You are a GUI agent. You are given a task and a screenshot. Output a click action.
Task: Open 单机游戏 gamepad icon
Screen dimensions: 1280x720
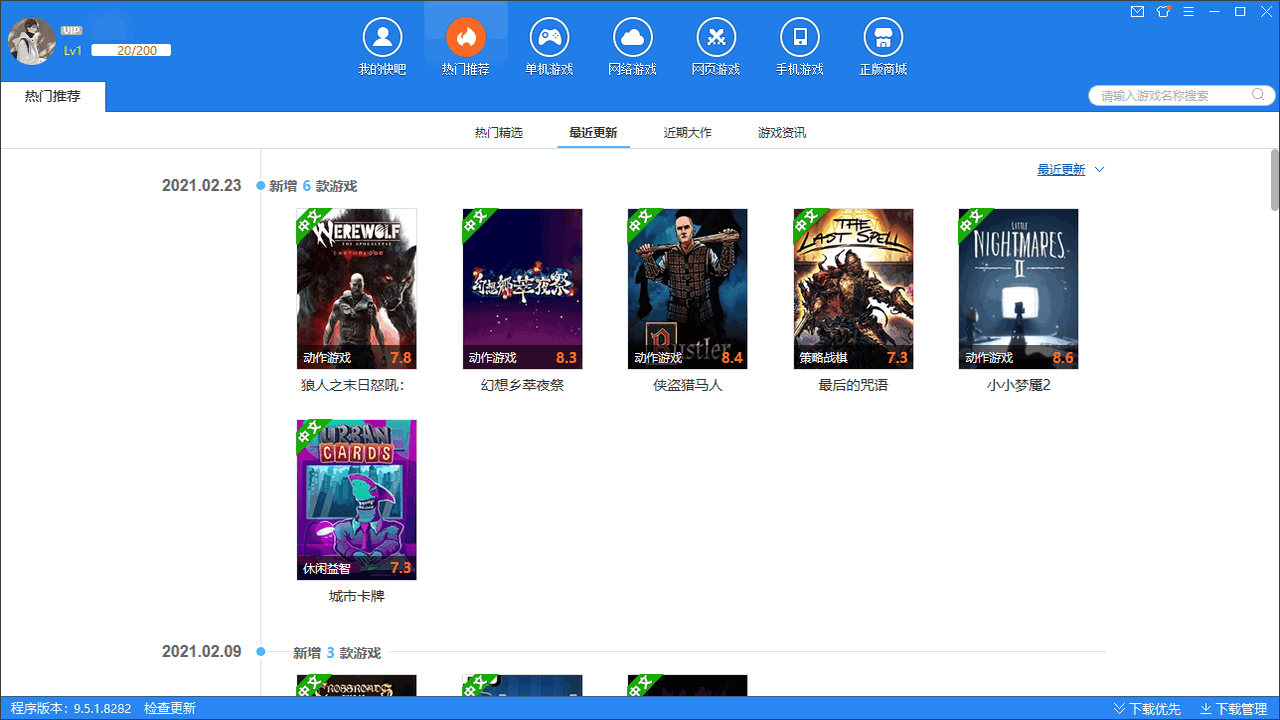tap(549, 38)
